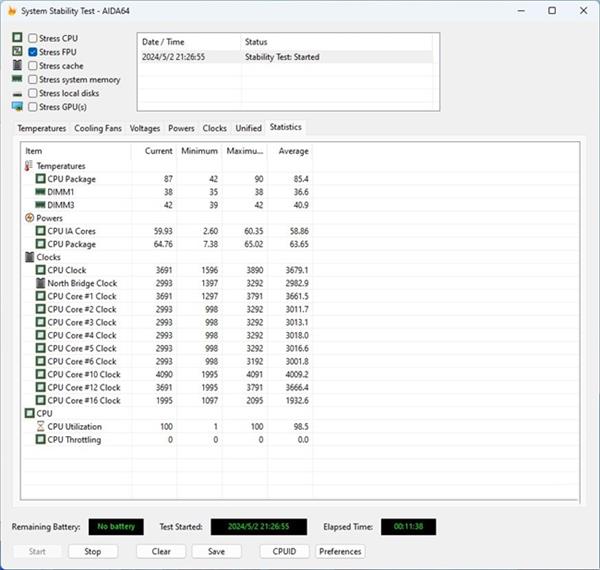The image size is (600, 570).
Task: Click the Item column header
Action: 76,151
